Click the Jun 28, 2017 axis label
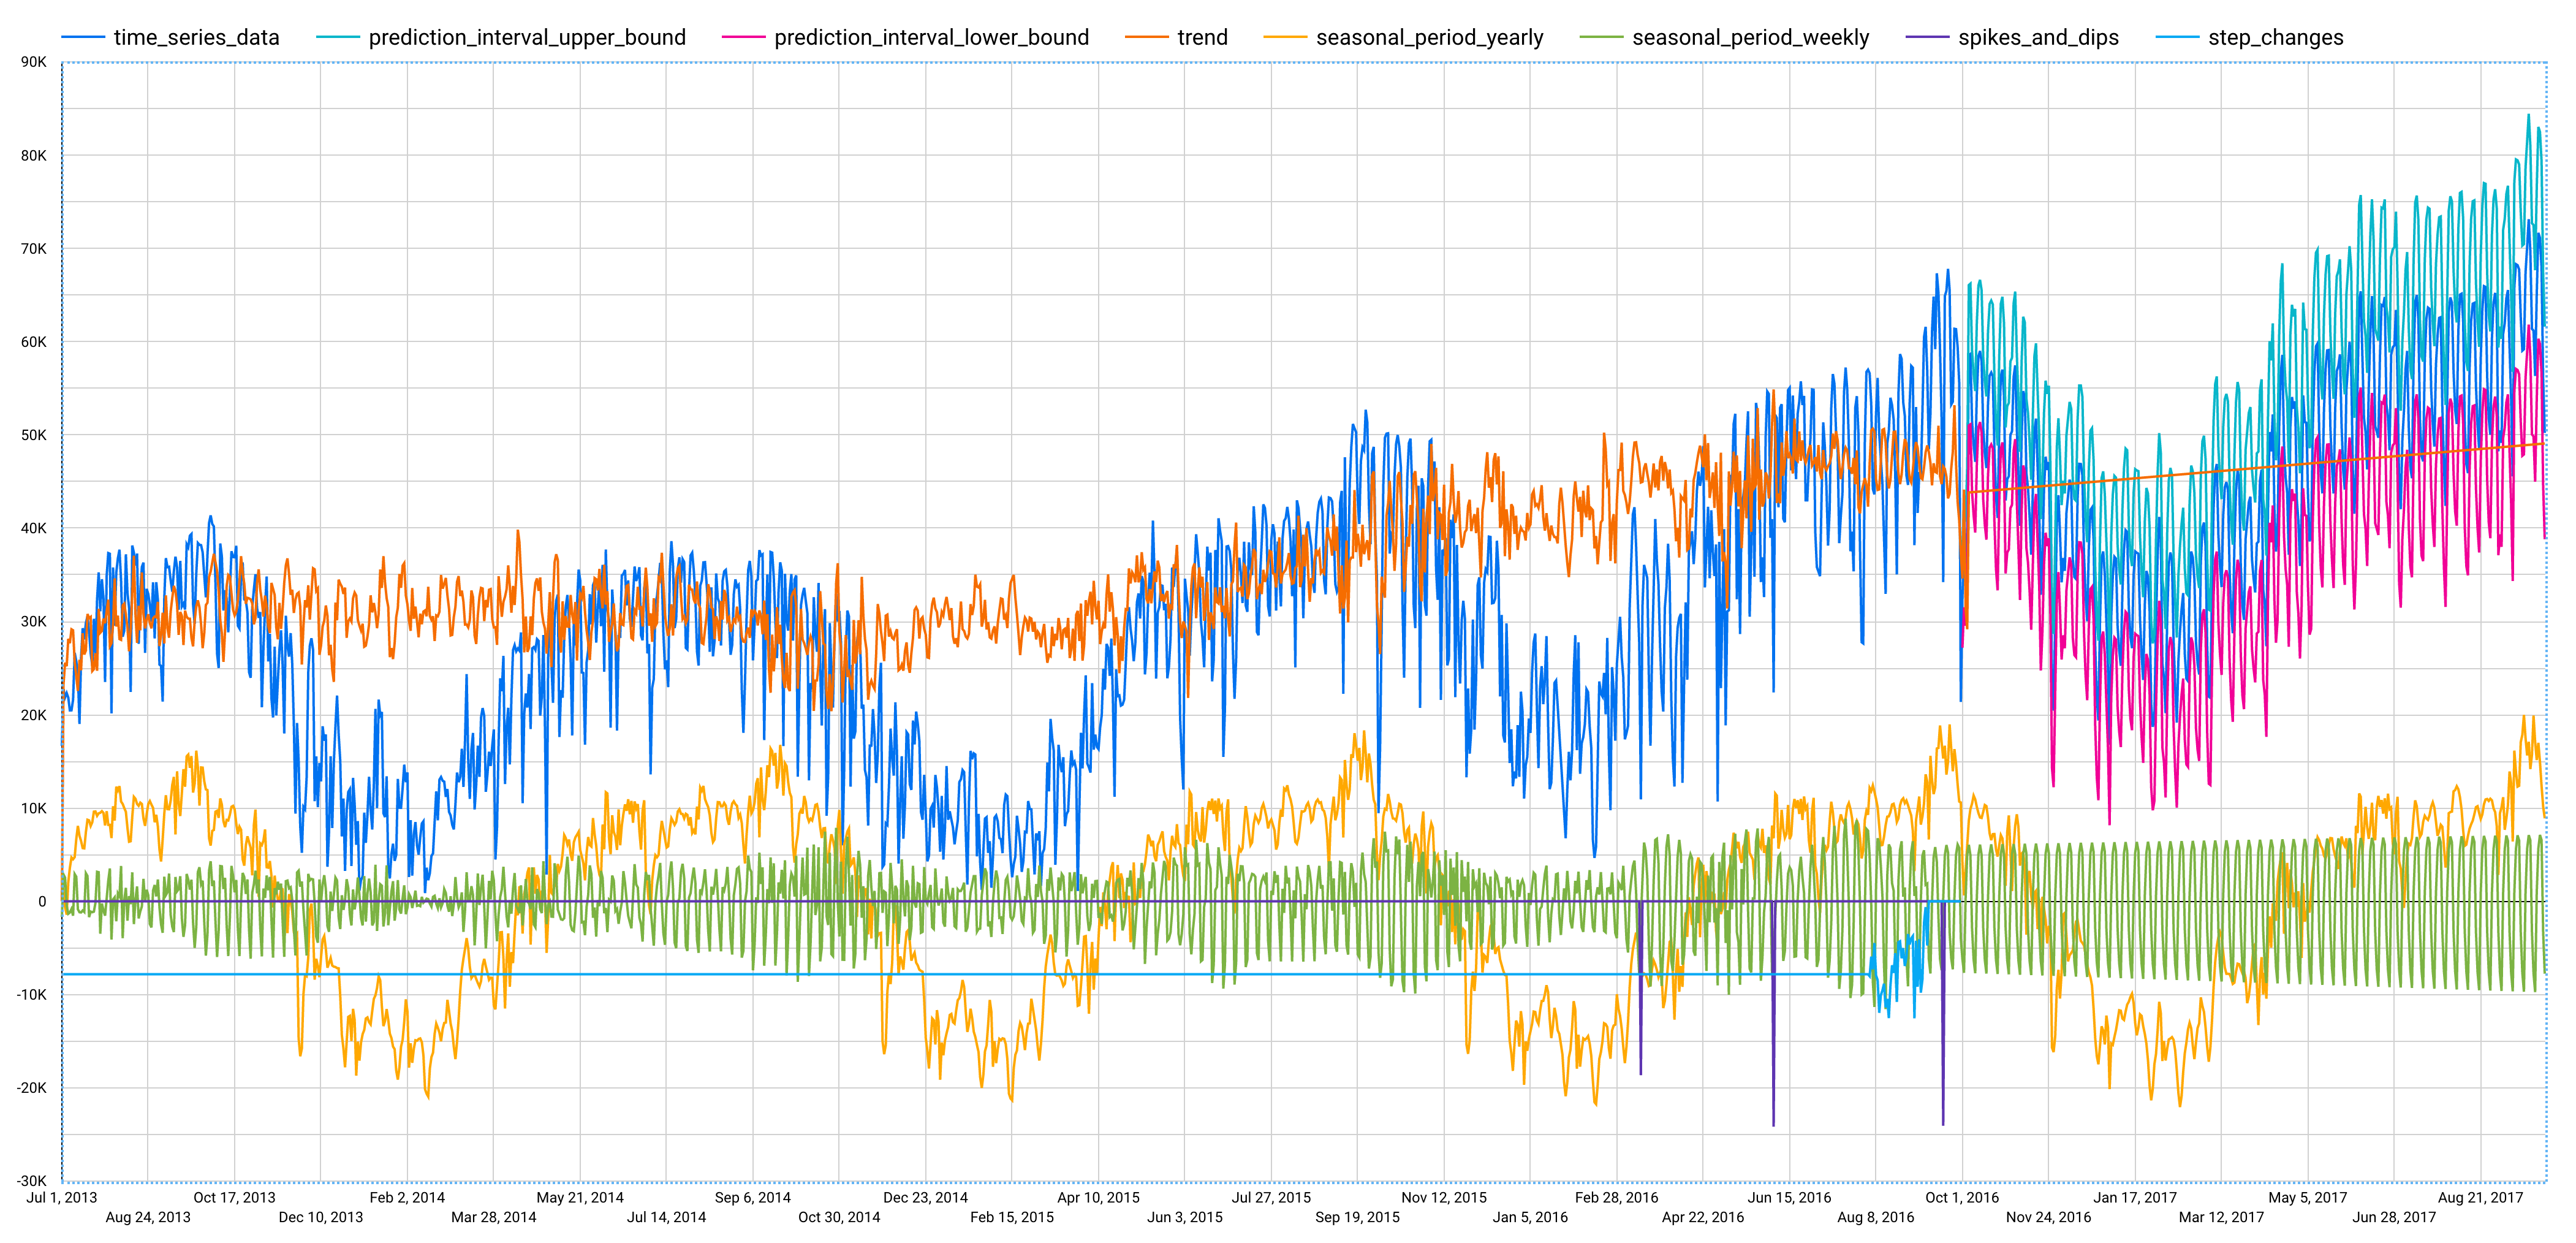Viewport: 2576px width, 1243px height. point(2394,1217)
